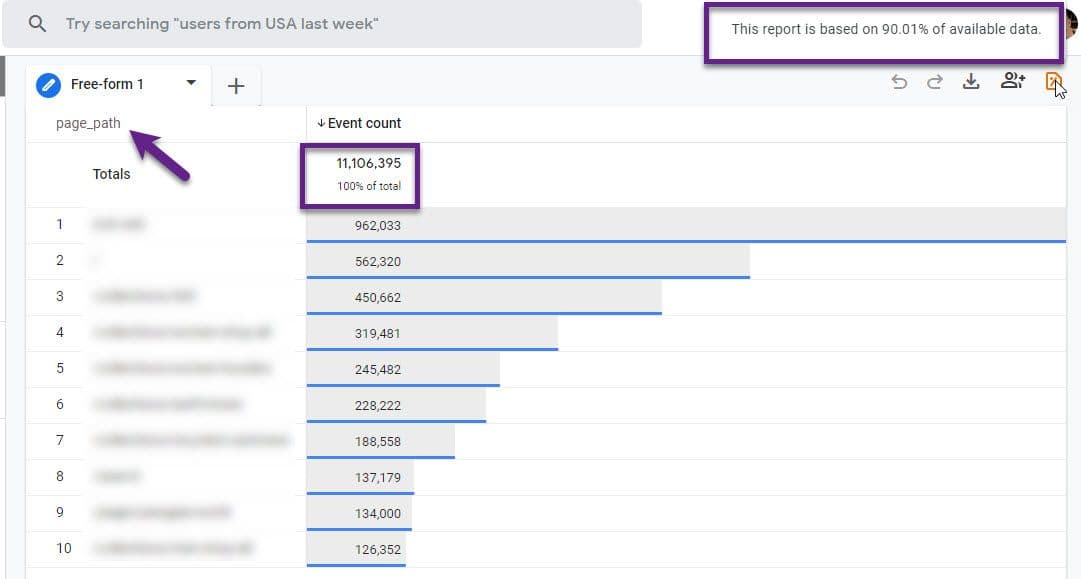Viewport: 1081px width, 579px height.
Task: Select the 11,106,395 totals cell
Action: (x=361, y=164)
